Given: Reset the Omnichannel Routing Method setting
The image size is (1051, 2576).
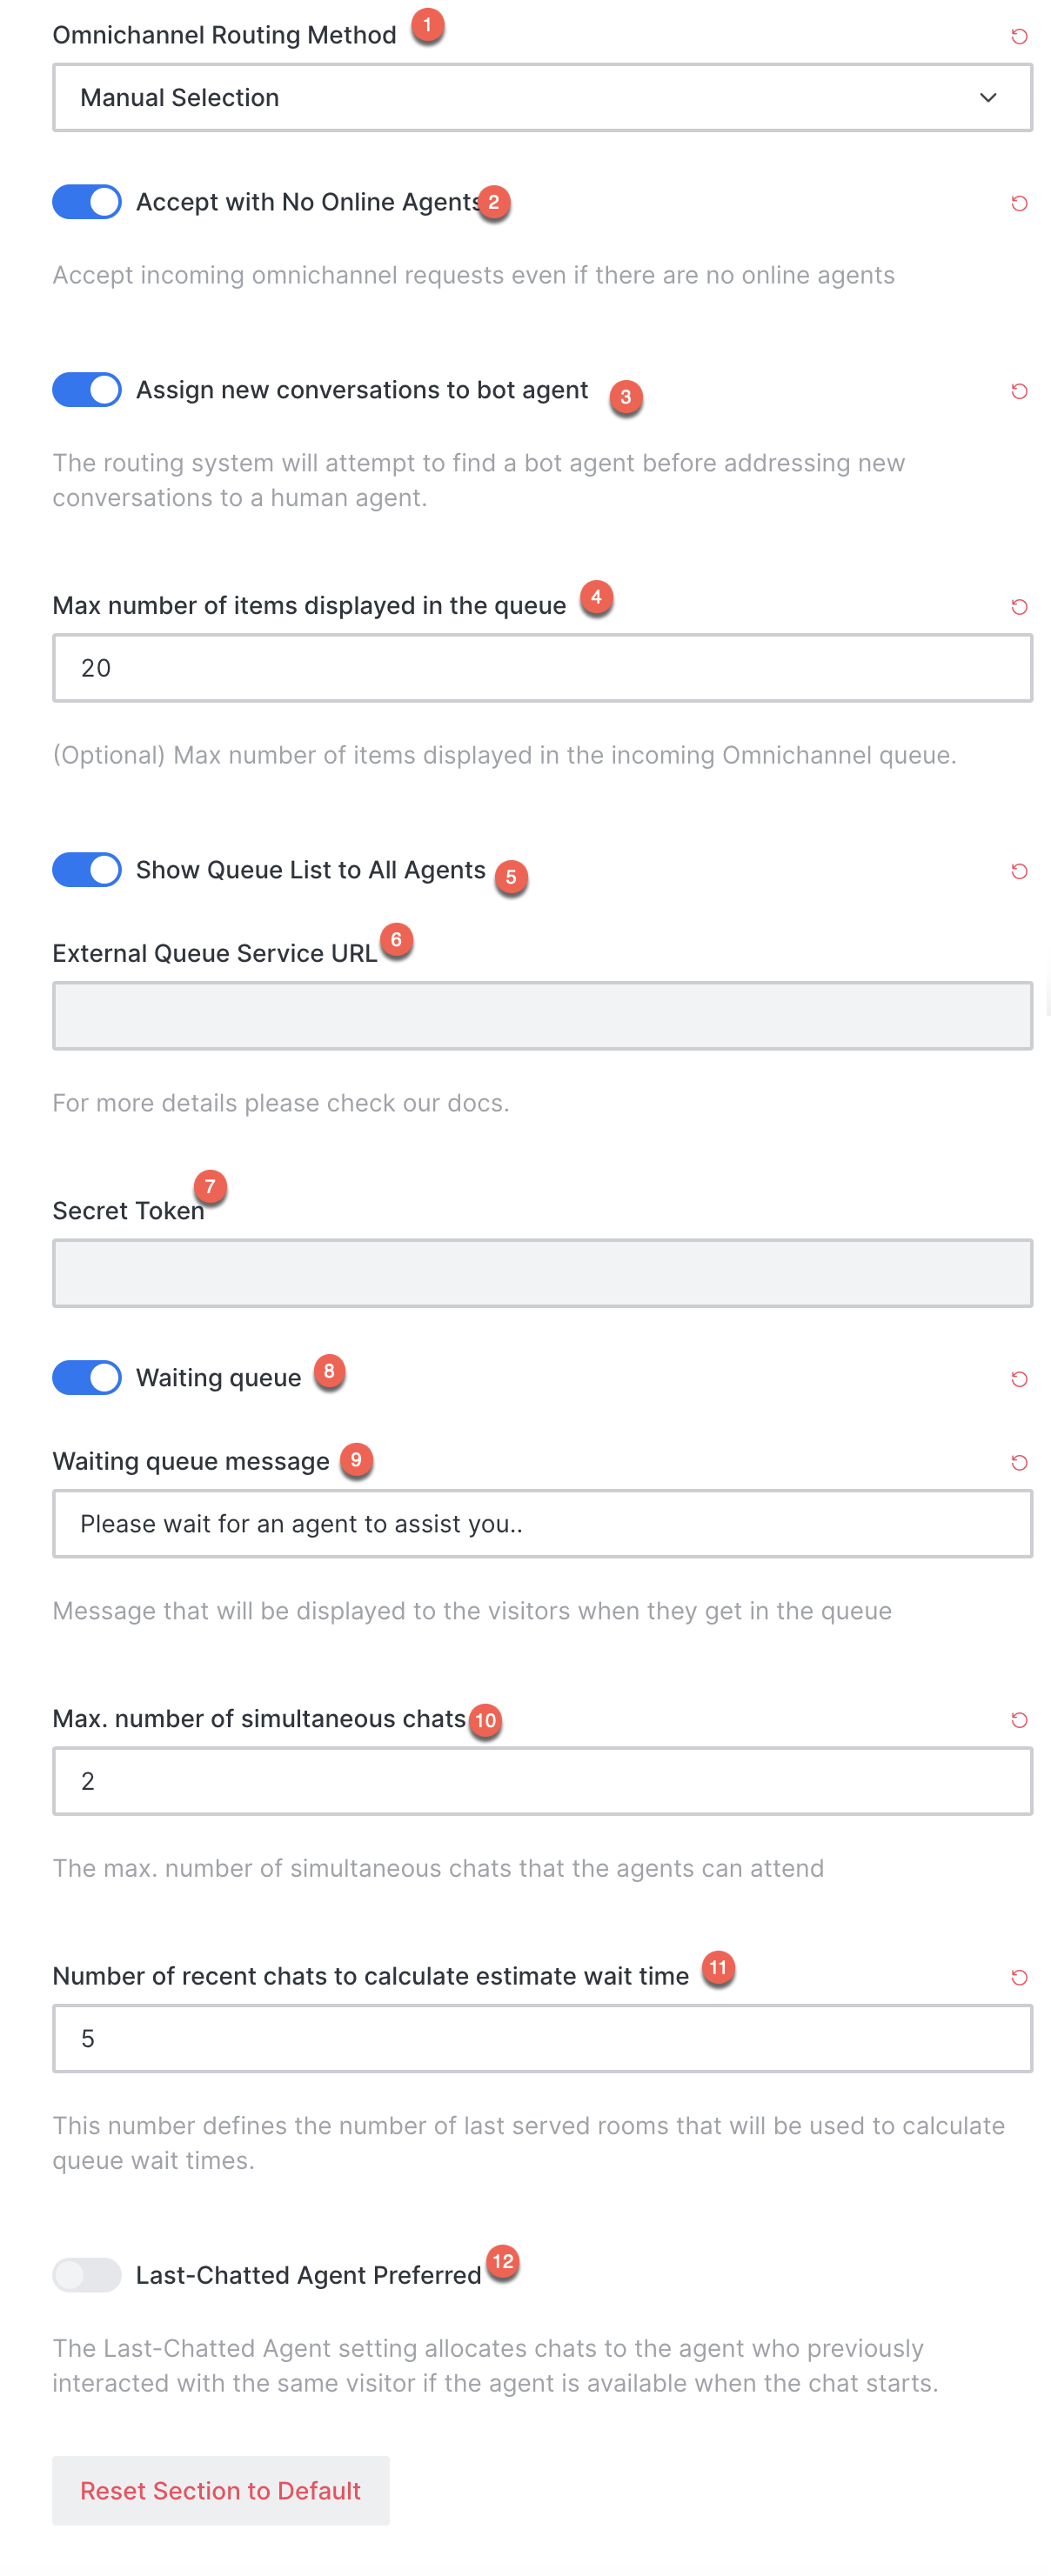Looking at the screenshot, I should [1019, 36].
